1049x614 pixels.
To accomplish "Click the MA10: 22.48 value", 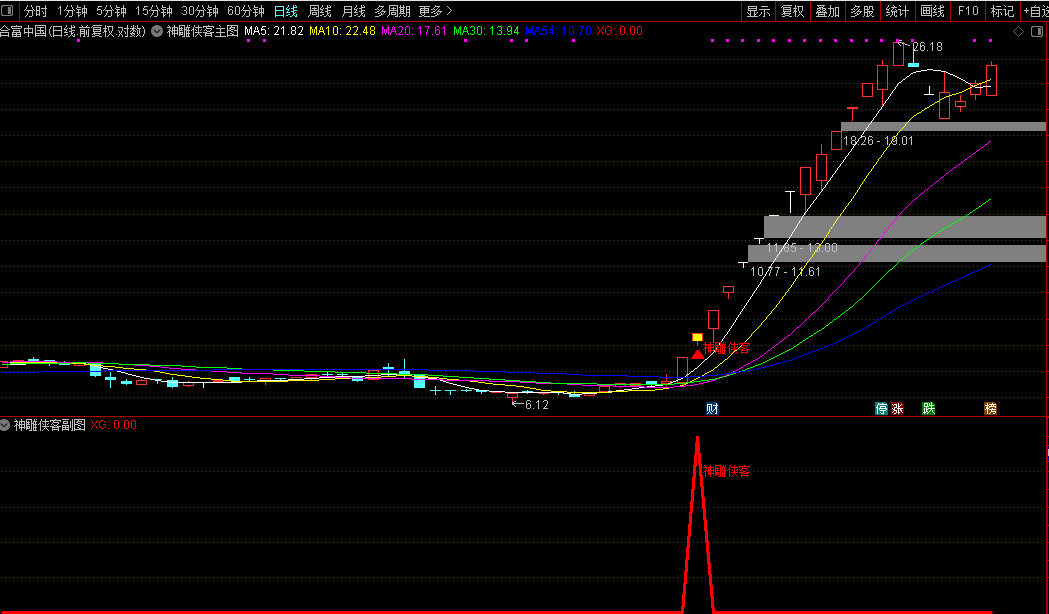I will click(343, 31).
